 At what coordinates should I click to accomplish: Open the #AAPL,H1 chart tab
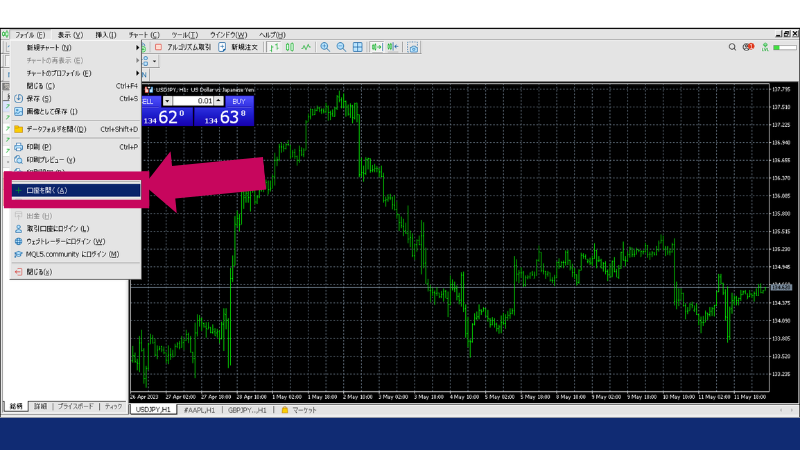[201, 410]
